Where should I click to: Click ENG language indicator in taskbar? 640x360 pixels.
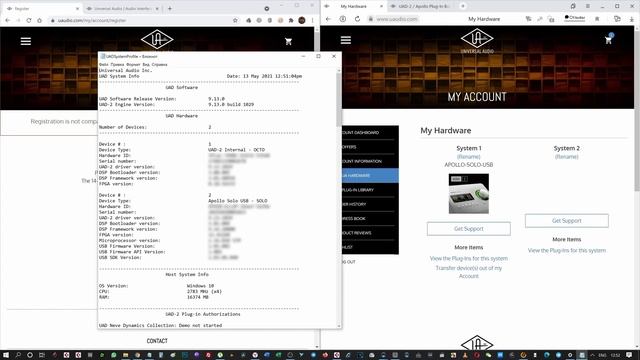pos(602,355)
